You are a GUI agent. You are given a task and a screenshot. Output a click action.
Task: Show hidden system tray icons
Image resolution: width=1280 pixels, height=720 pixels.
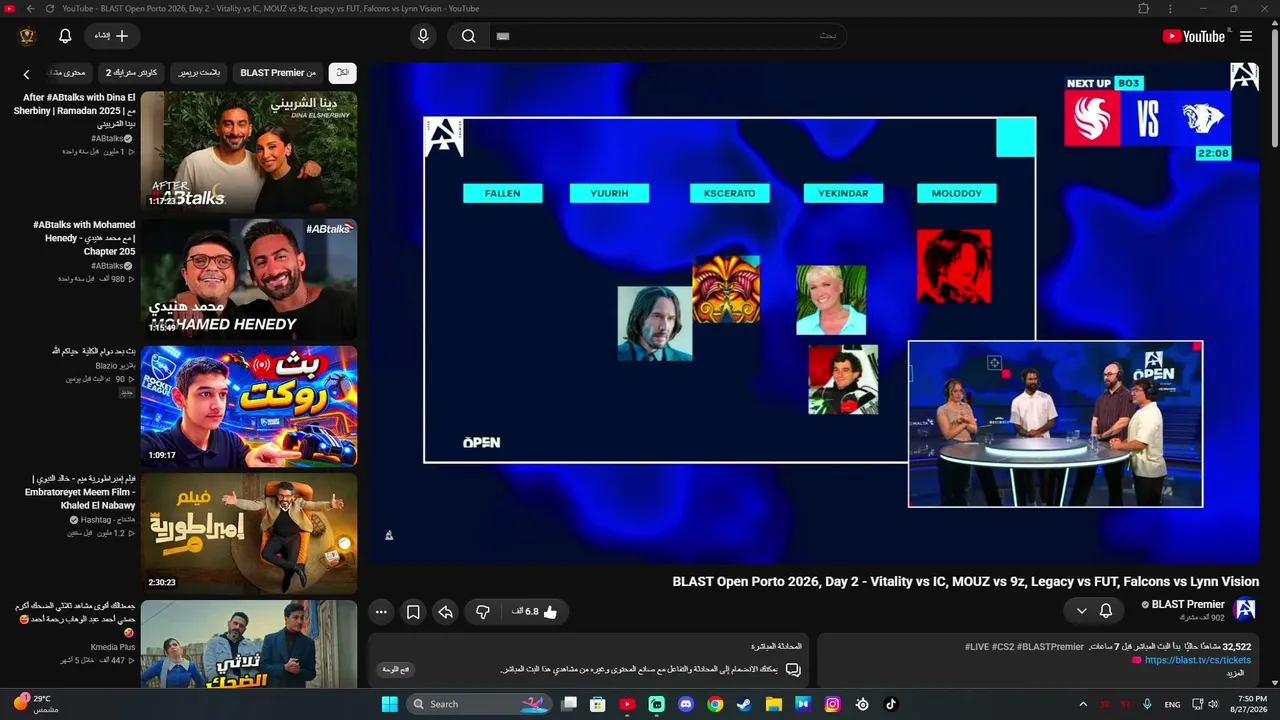tap(1083, 704)
